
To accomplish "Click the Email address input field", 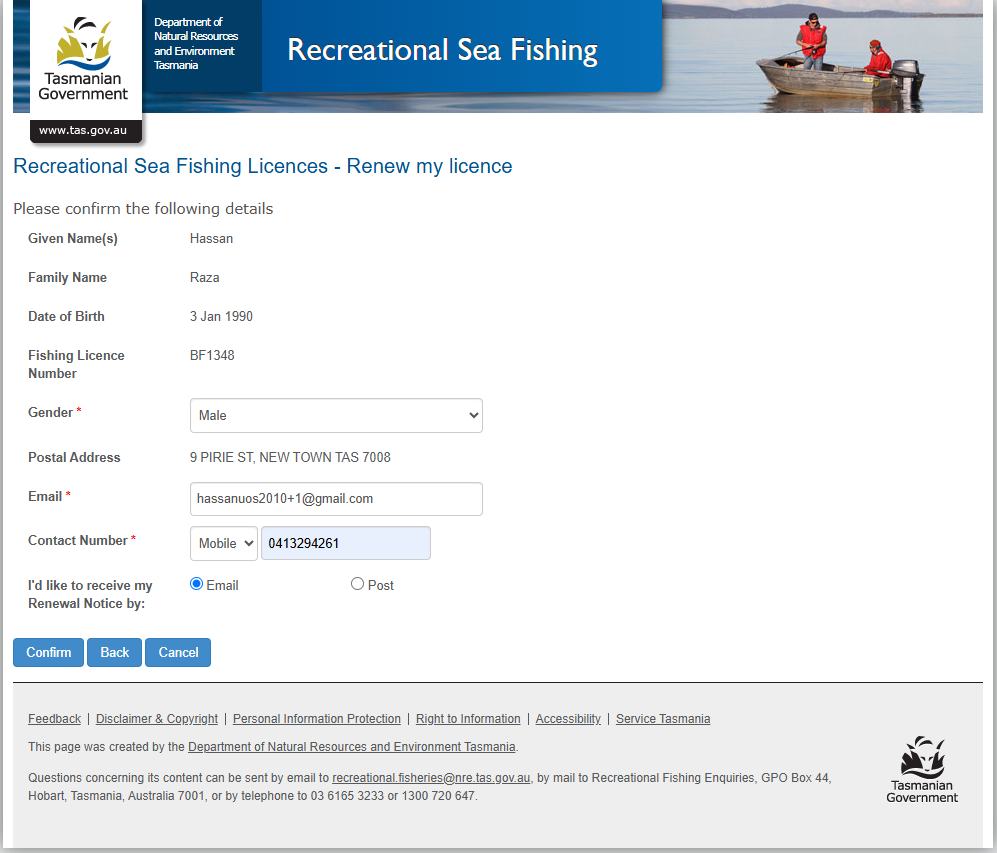I will click(x=336, y=499).
